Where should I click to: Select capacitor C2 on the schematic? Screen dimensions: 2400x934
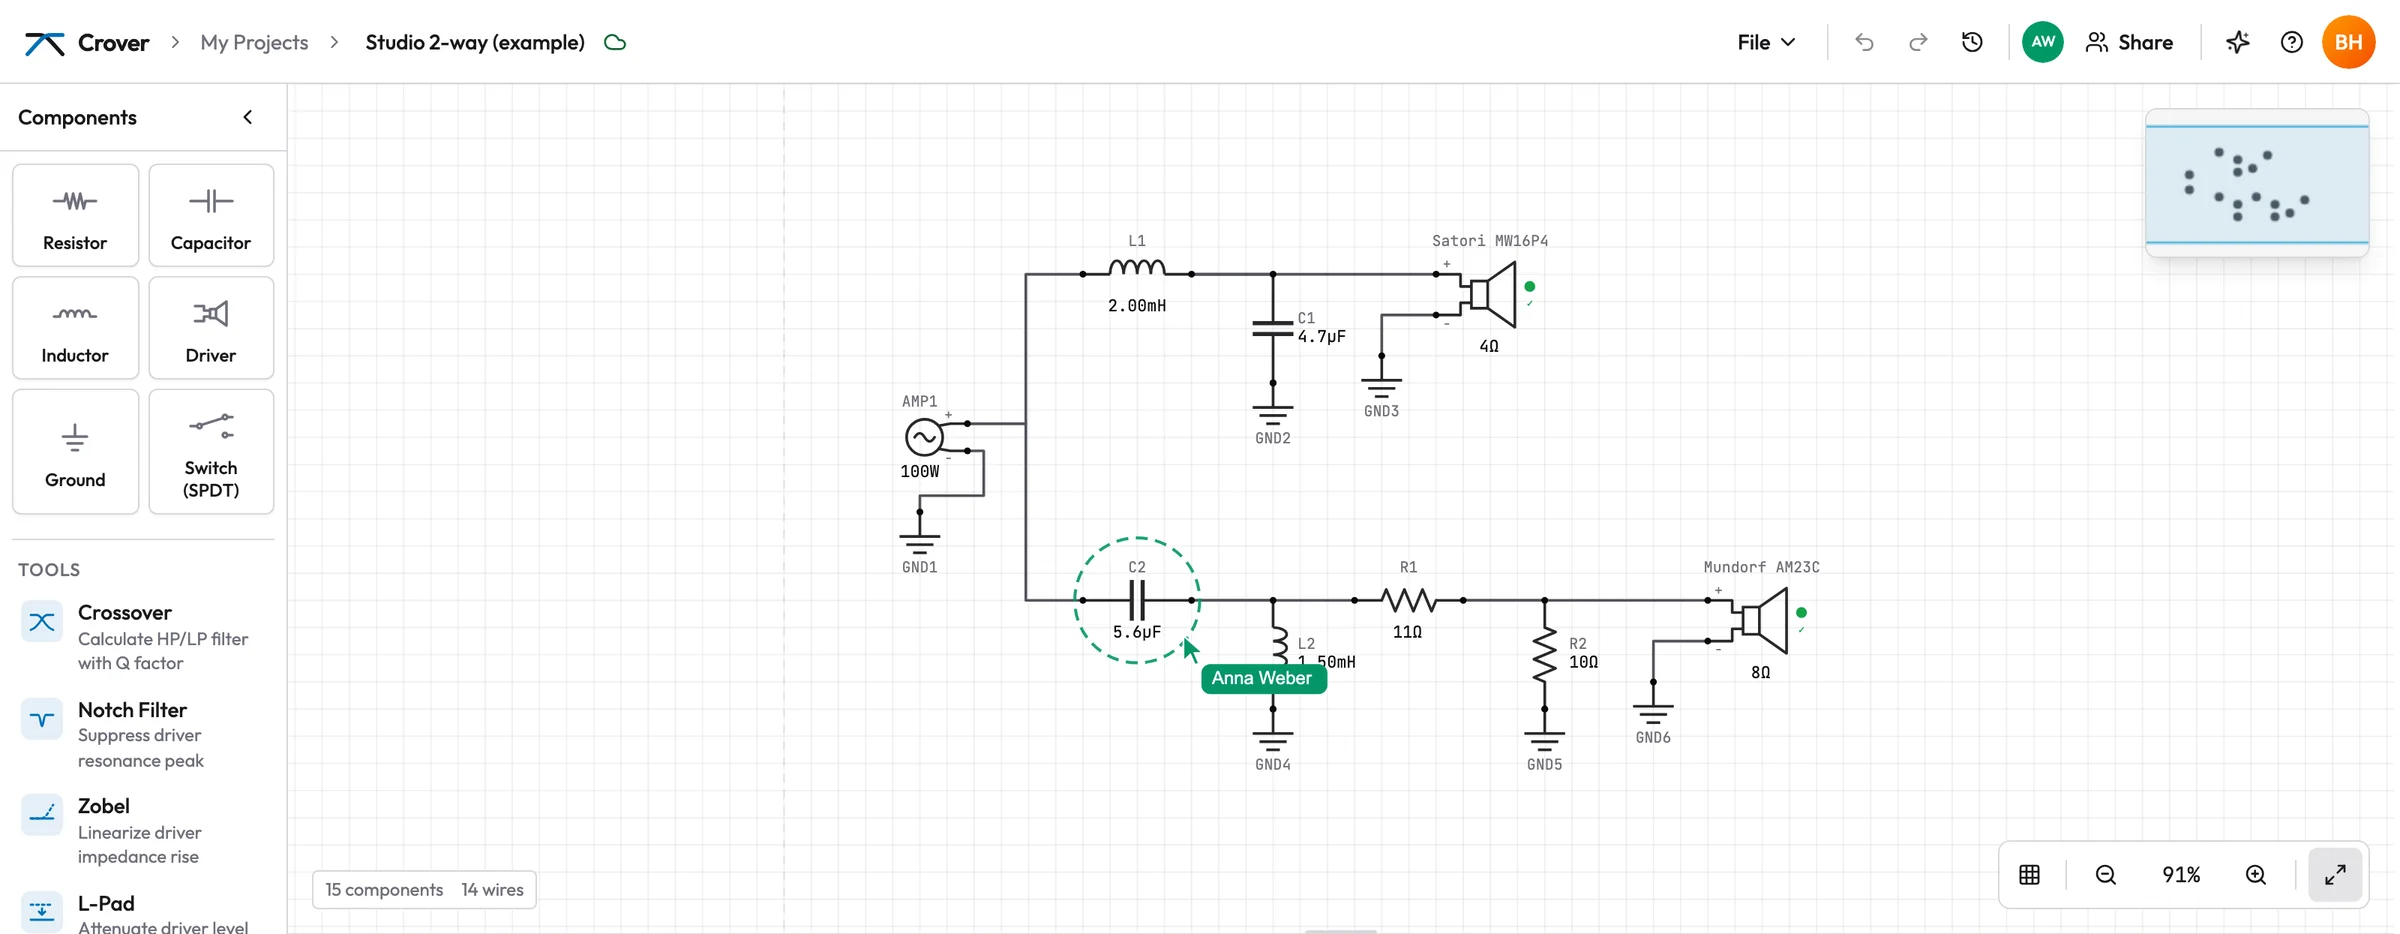(x=1137, y=600)
